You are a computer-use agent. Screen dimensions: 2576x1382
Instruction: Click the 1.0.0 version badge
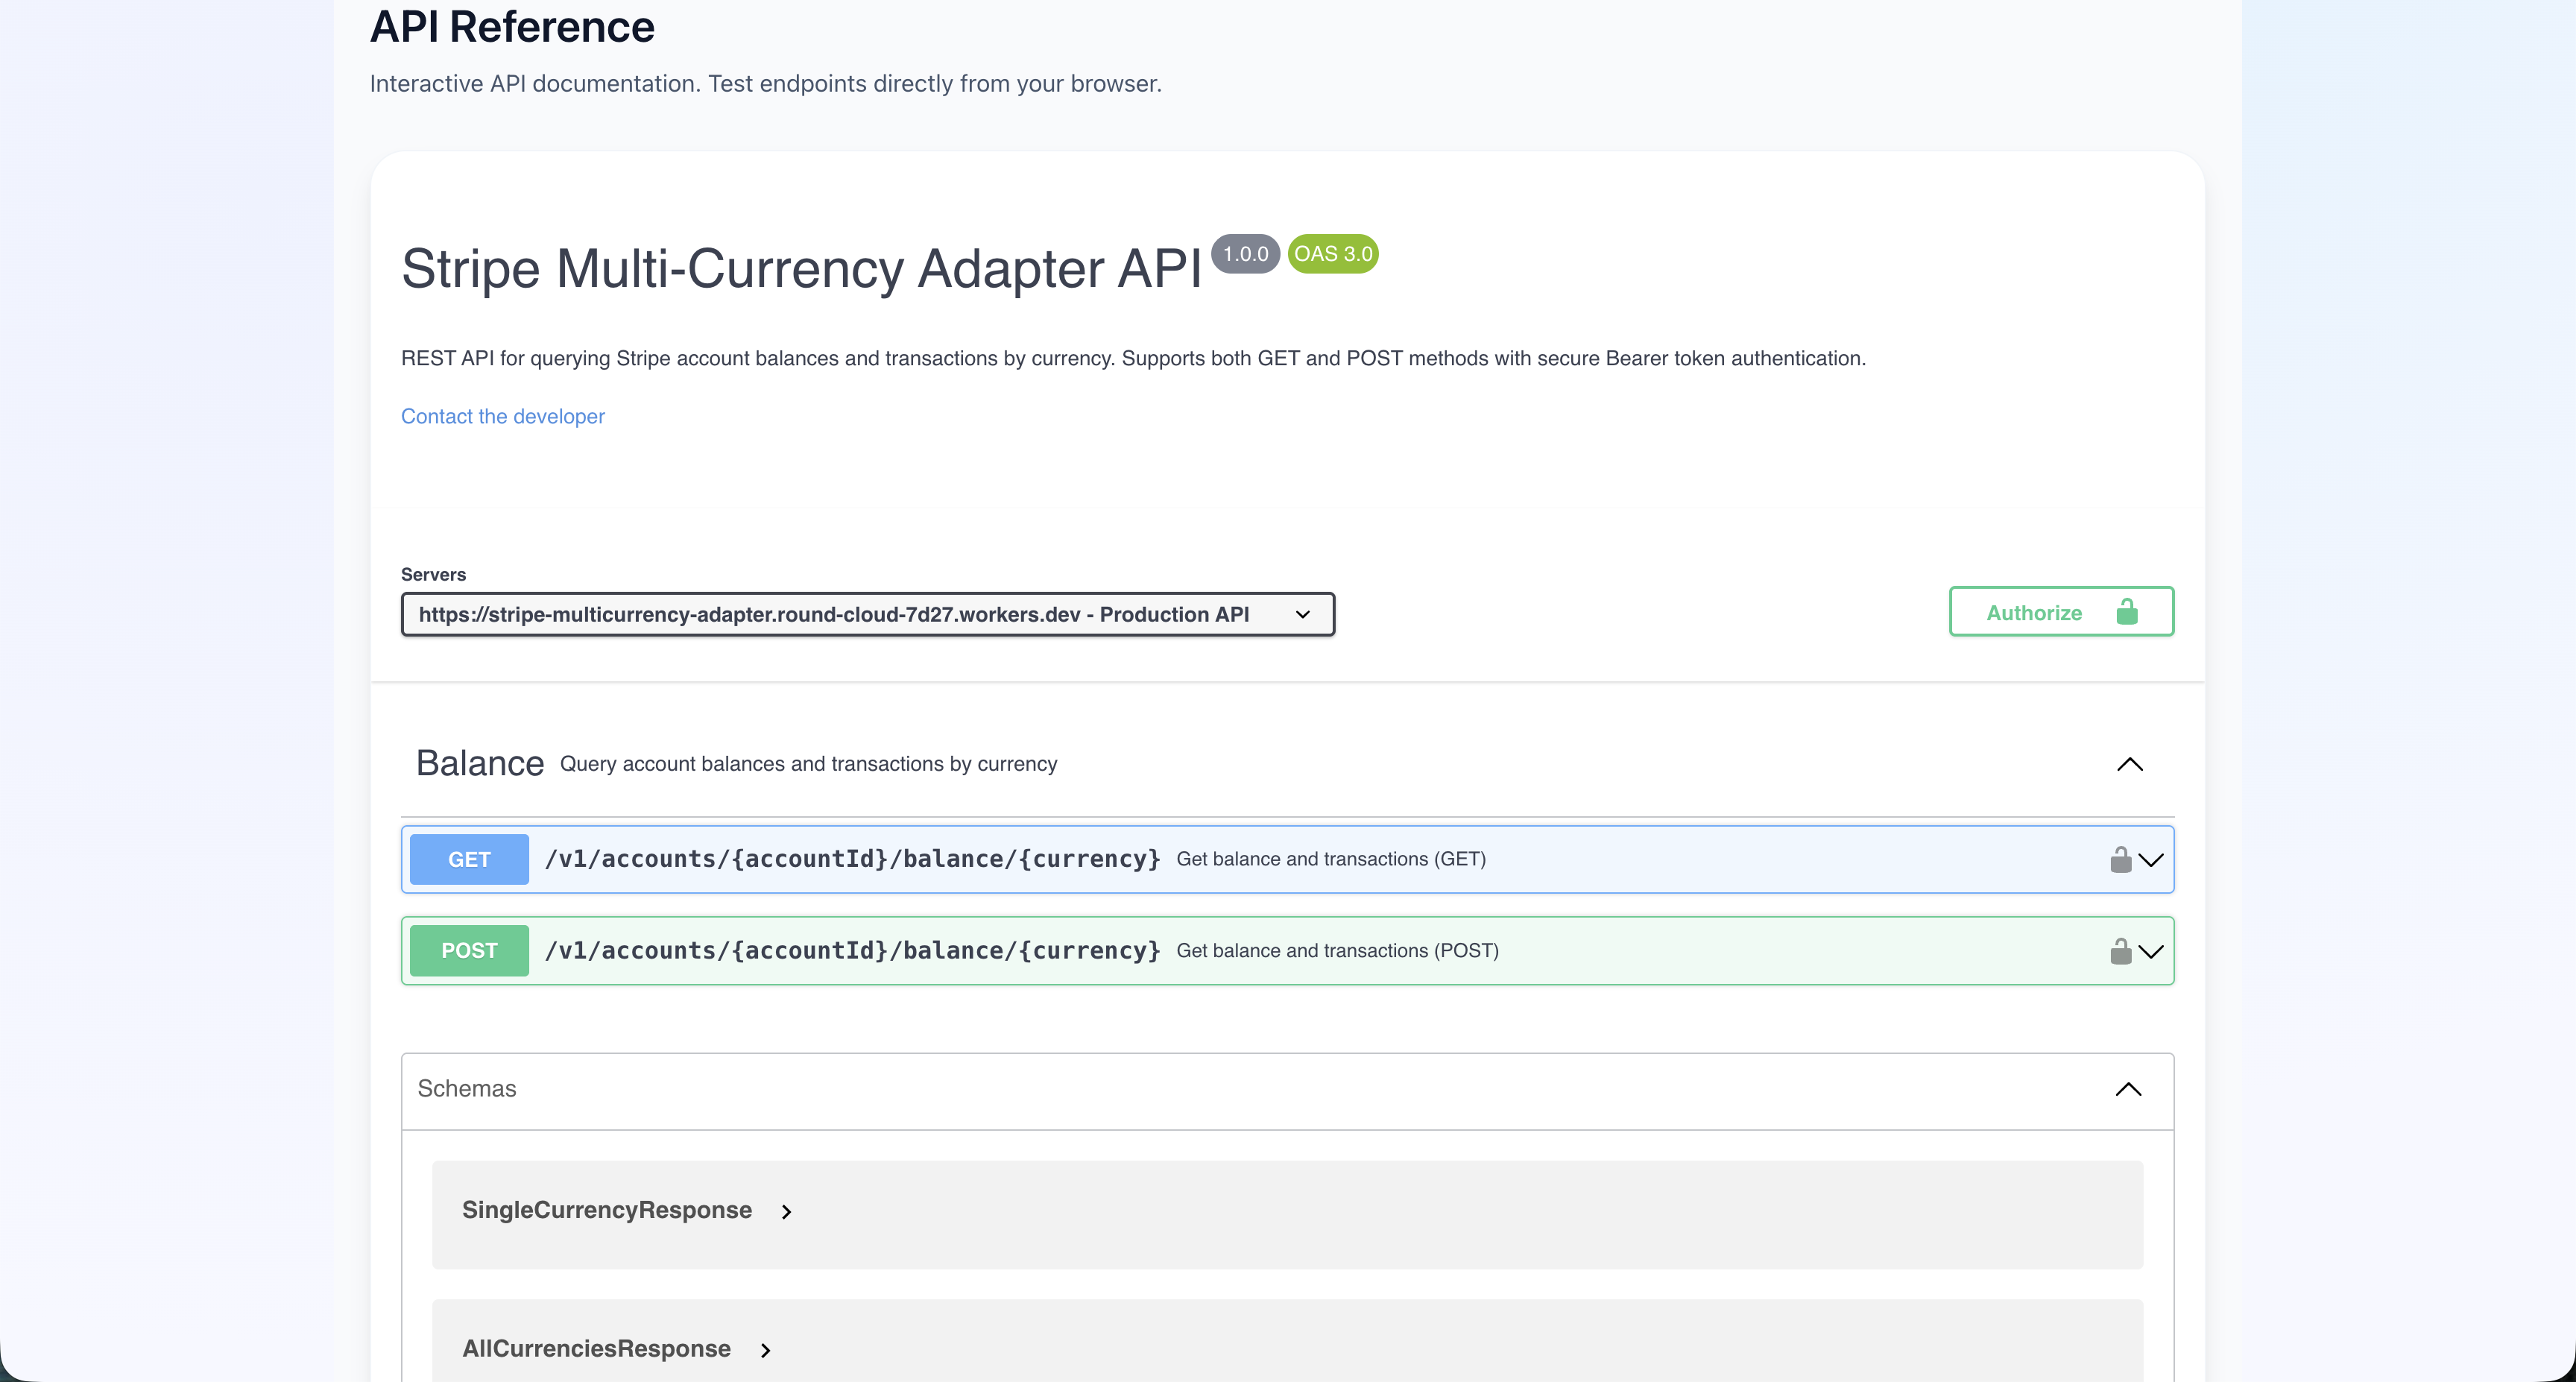1245,254
